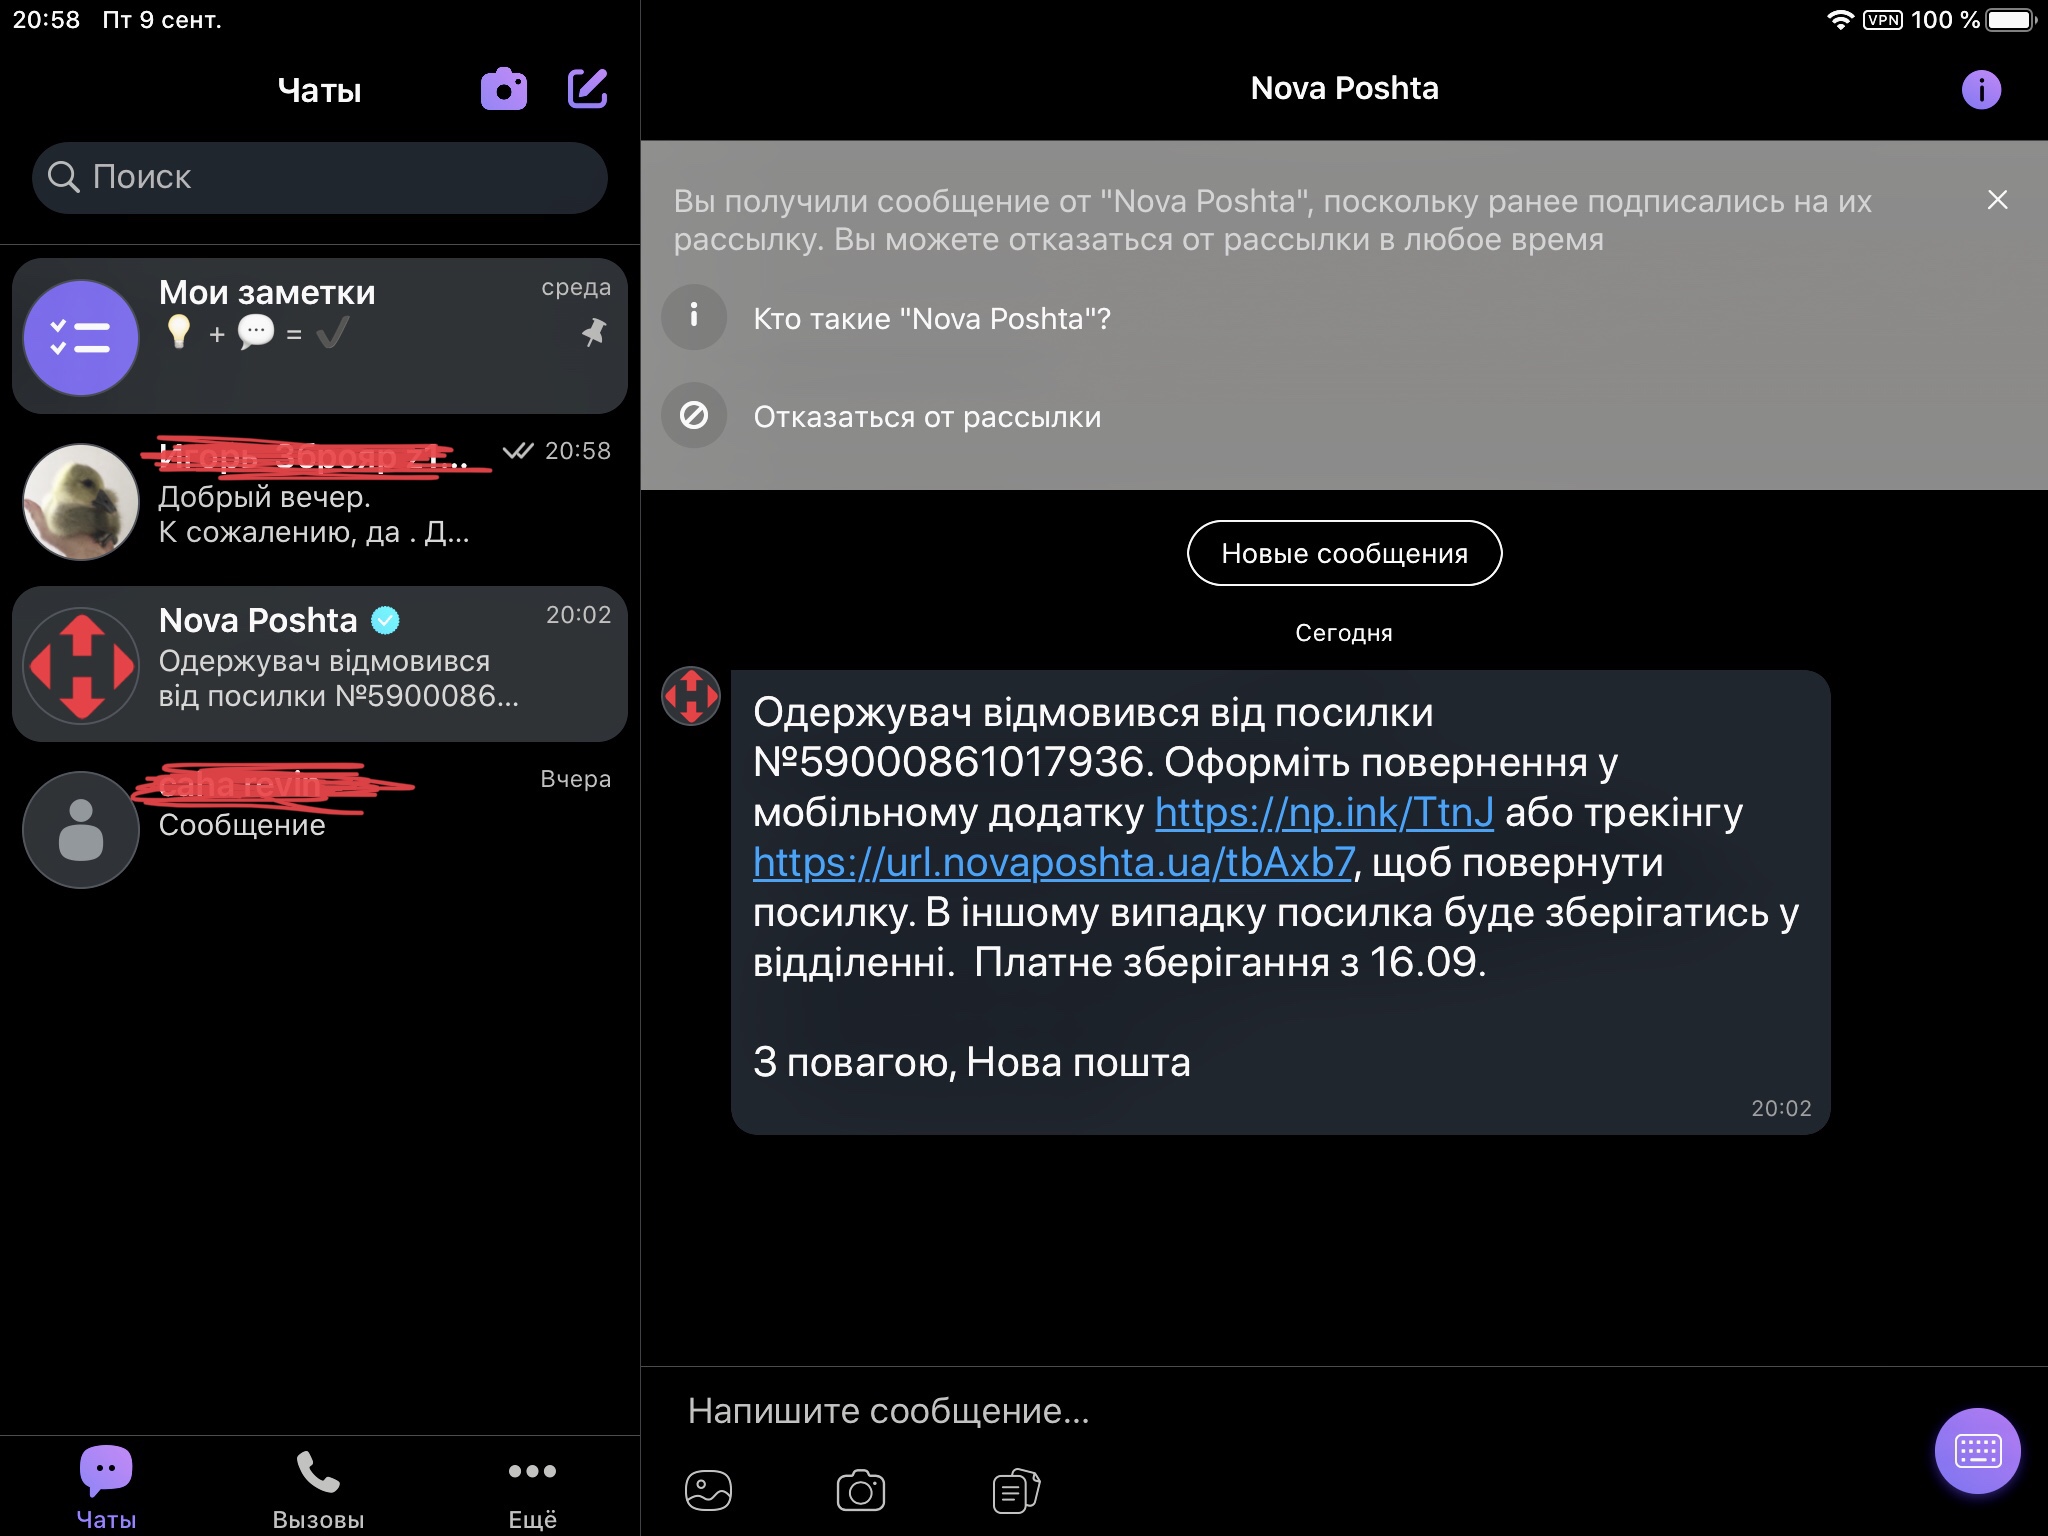Viewport: 2048px width, 1536px height.
Task: Open Nova Poshta chat info icon
Action: click(x=1980, y=90)
